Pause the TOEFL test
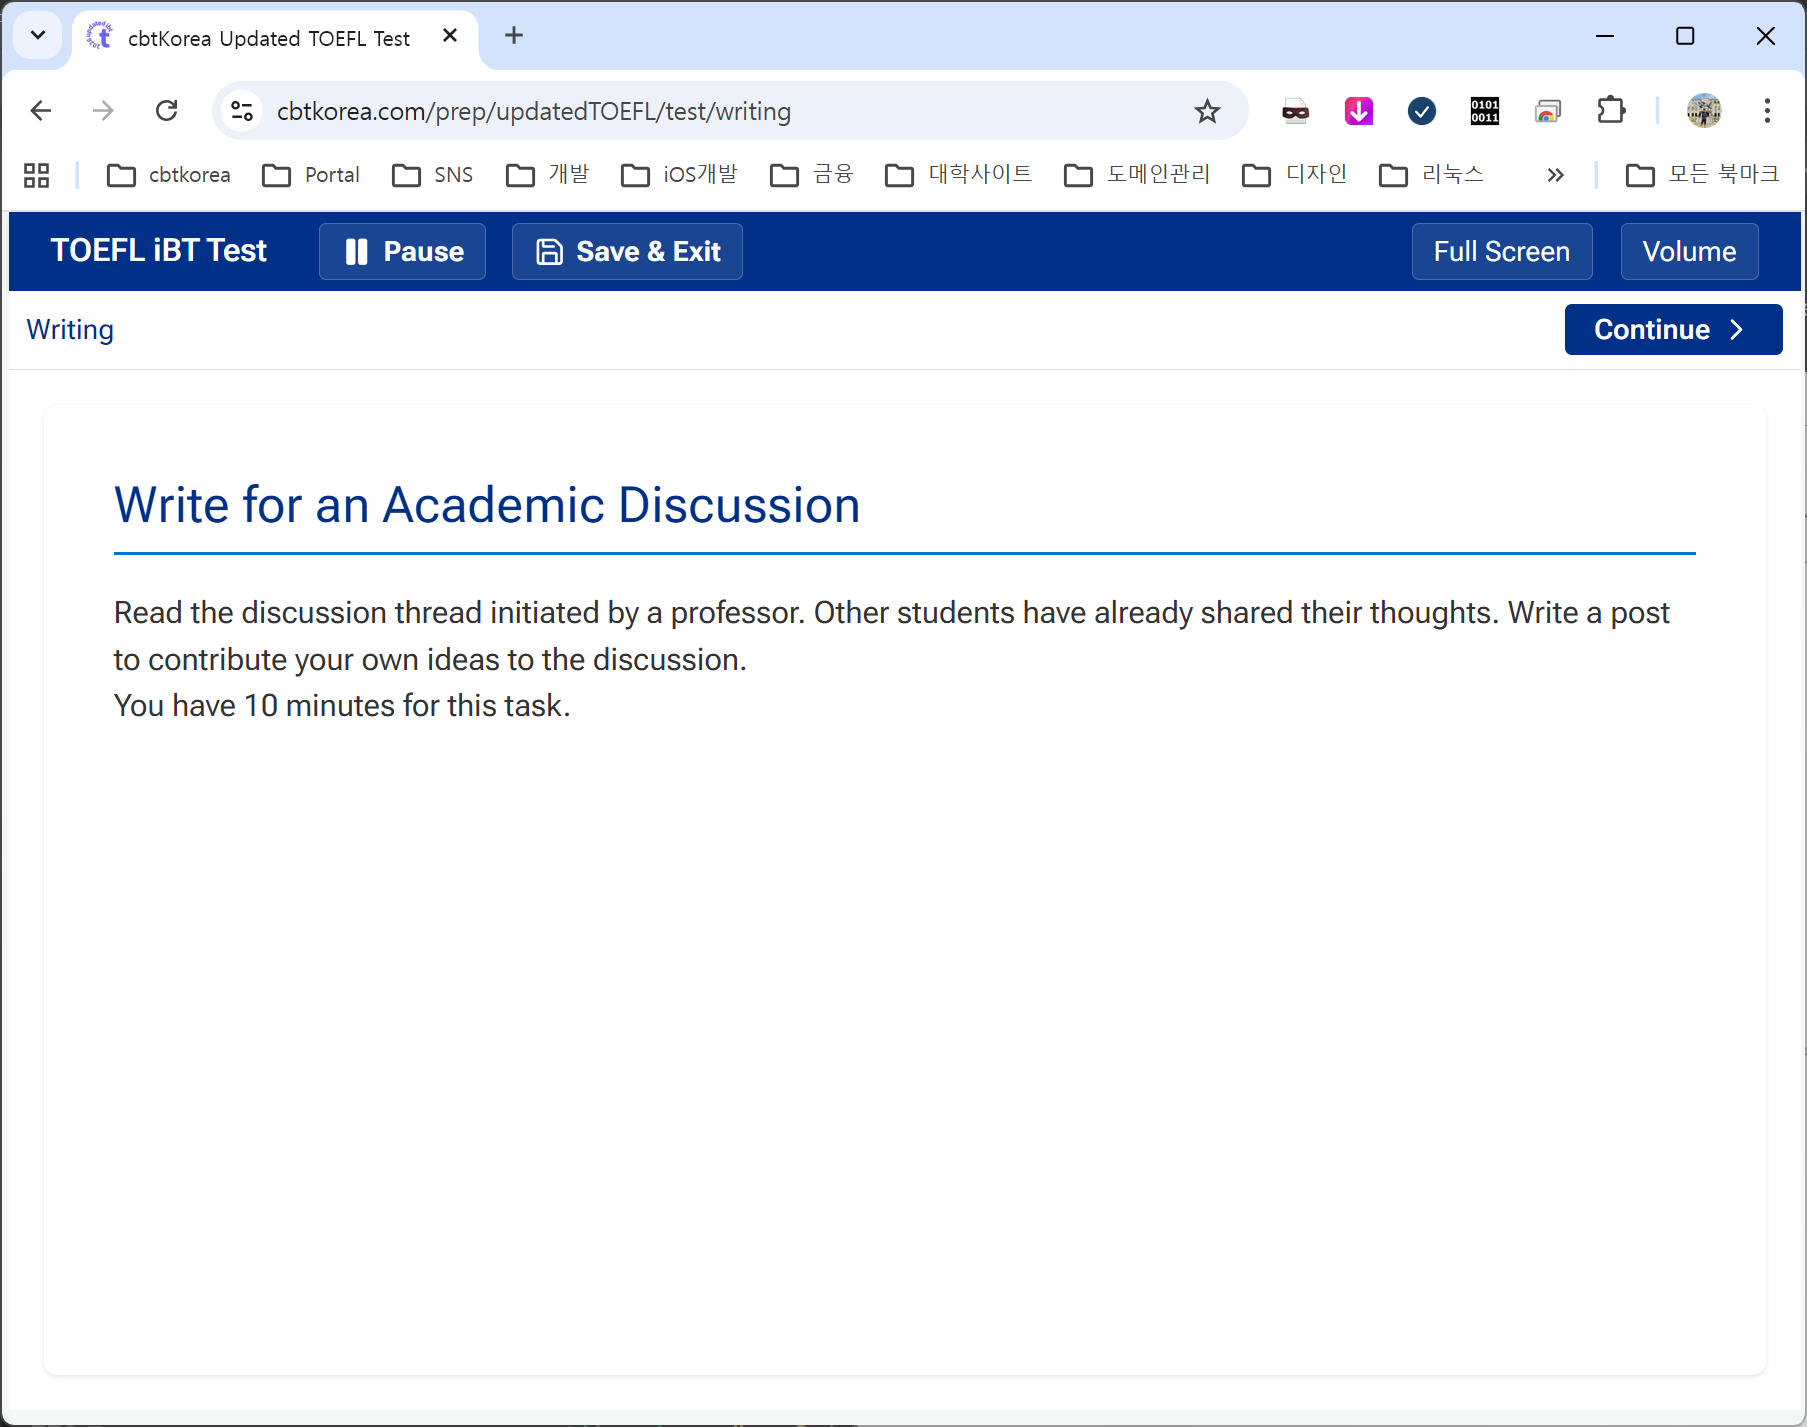1807x1427 pixels. coord(402,251)
